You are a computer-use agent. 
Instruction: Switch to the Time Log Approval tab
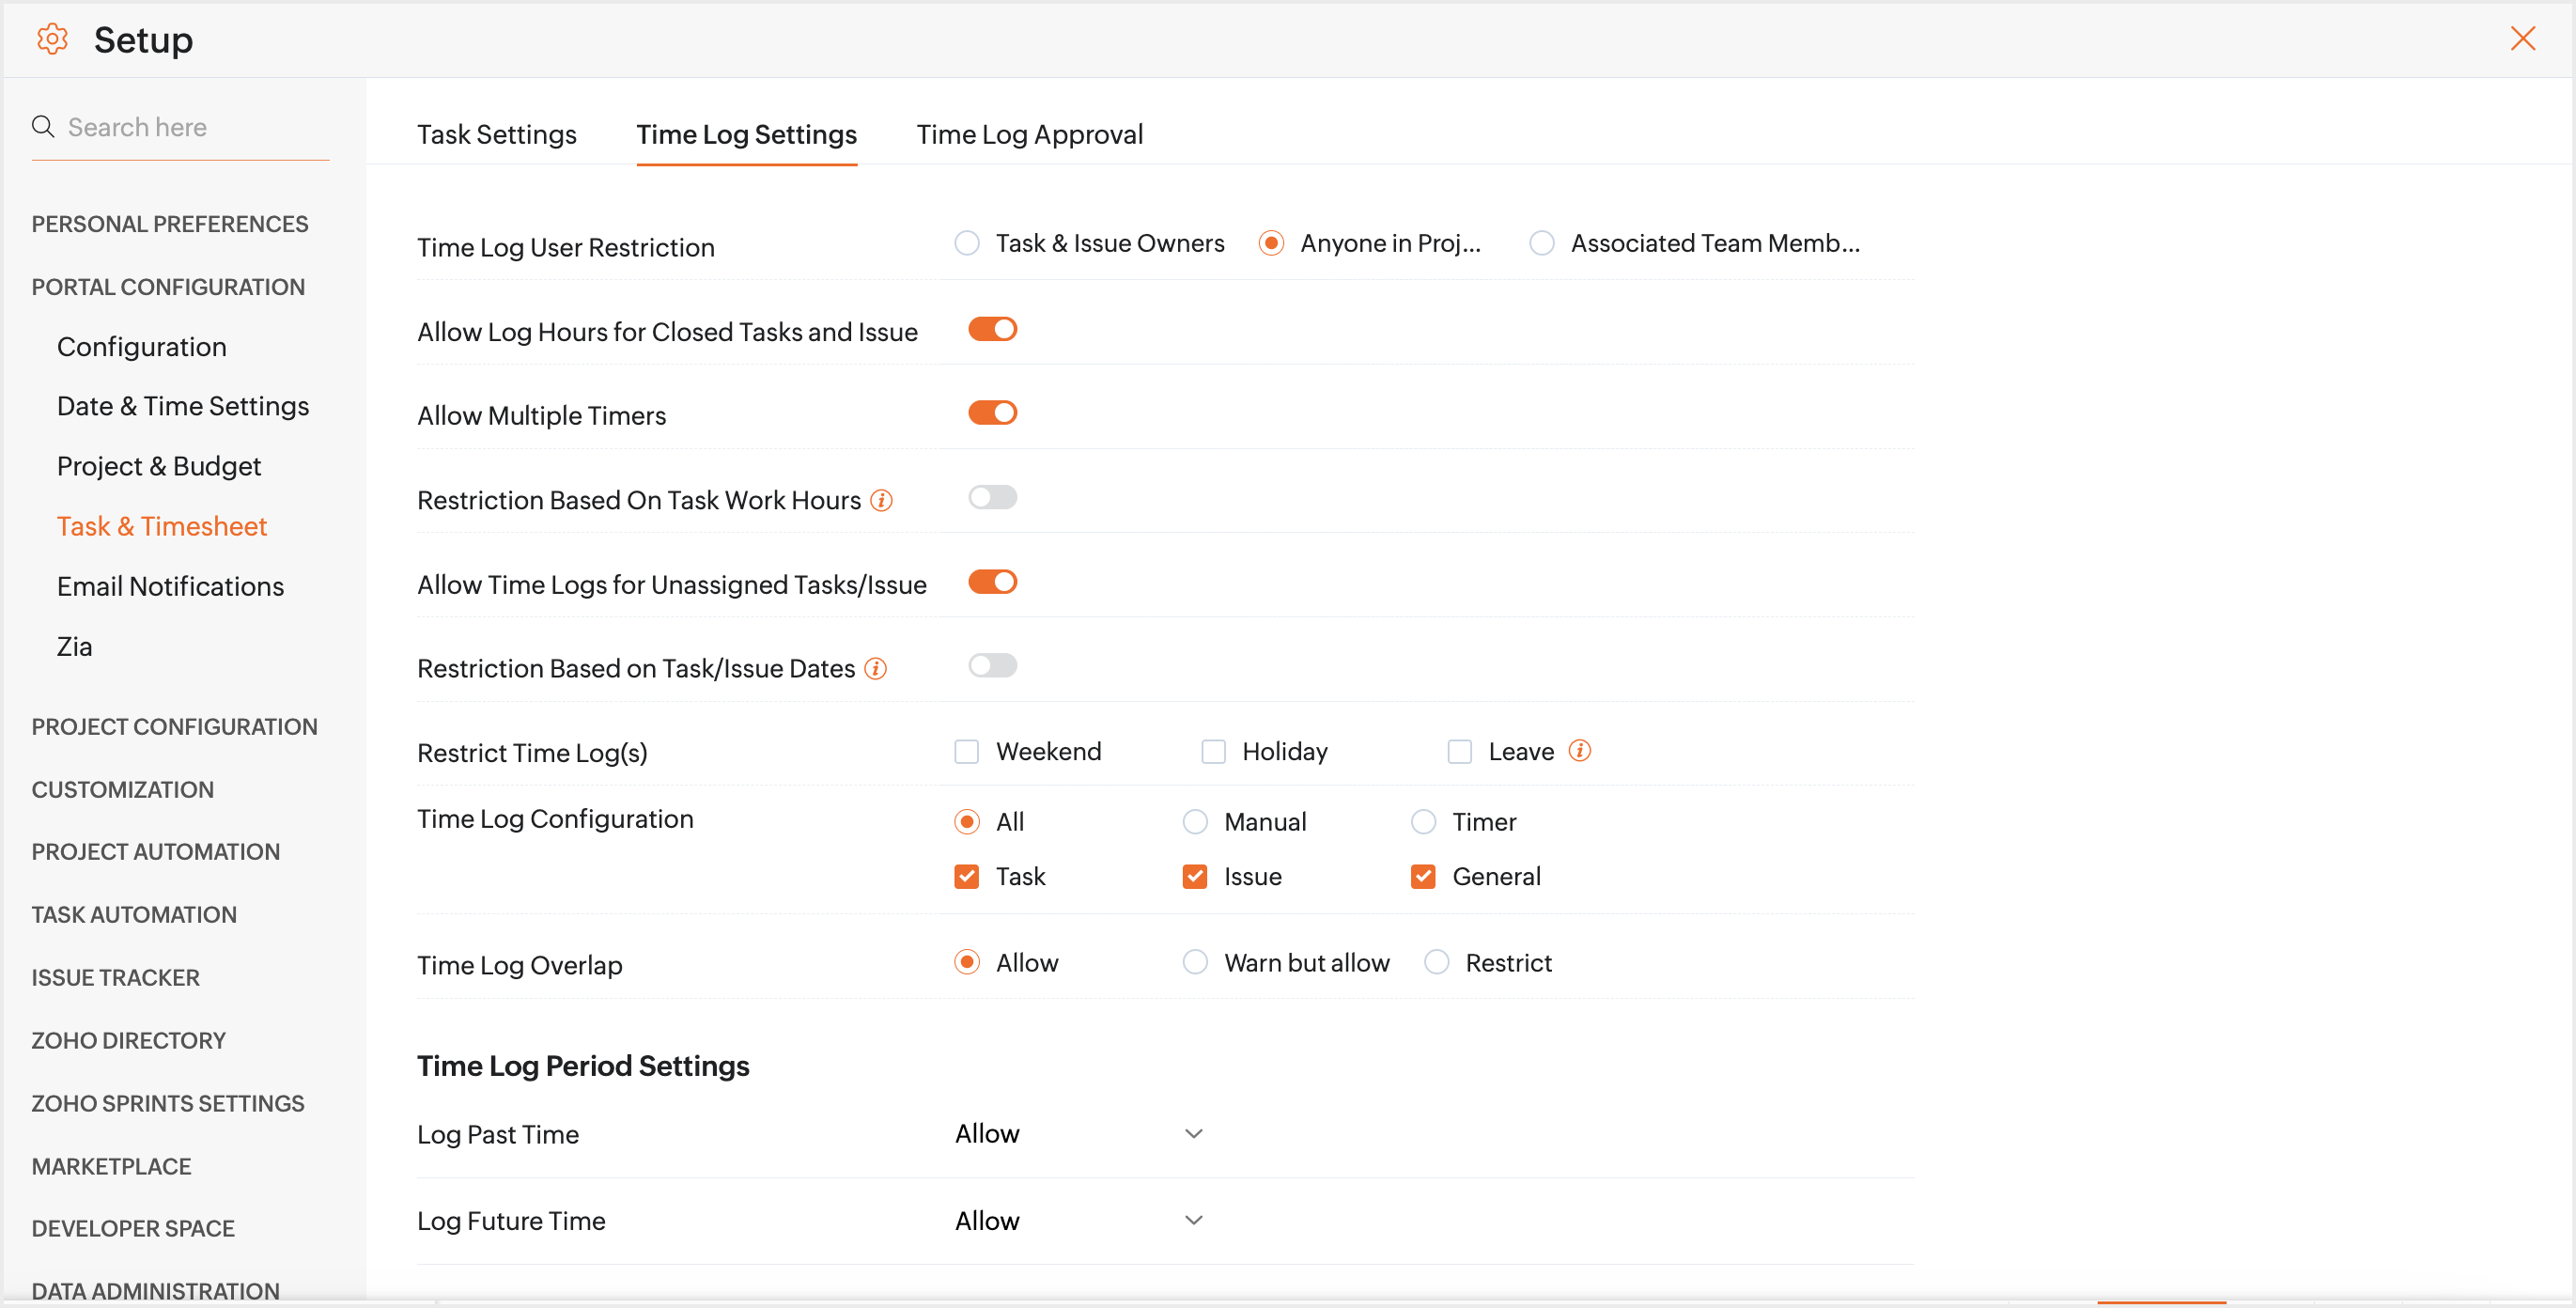click(x=1029, y=135)
